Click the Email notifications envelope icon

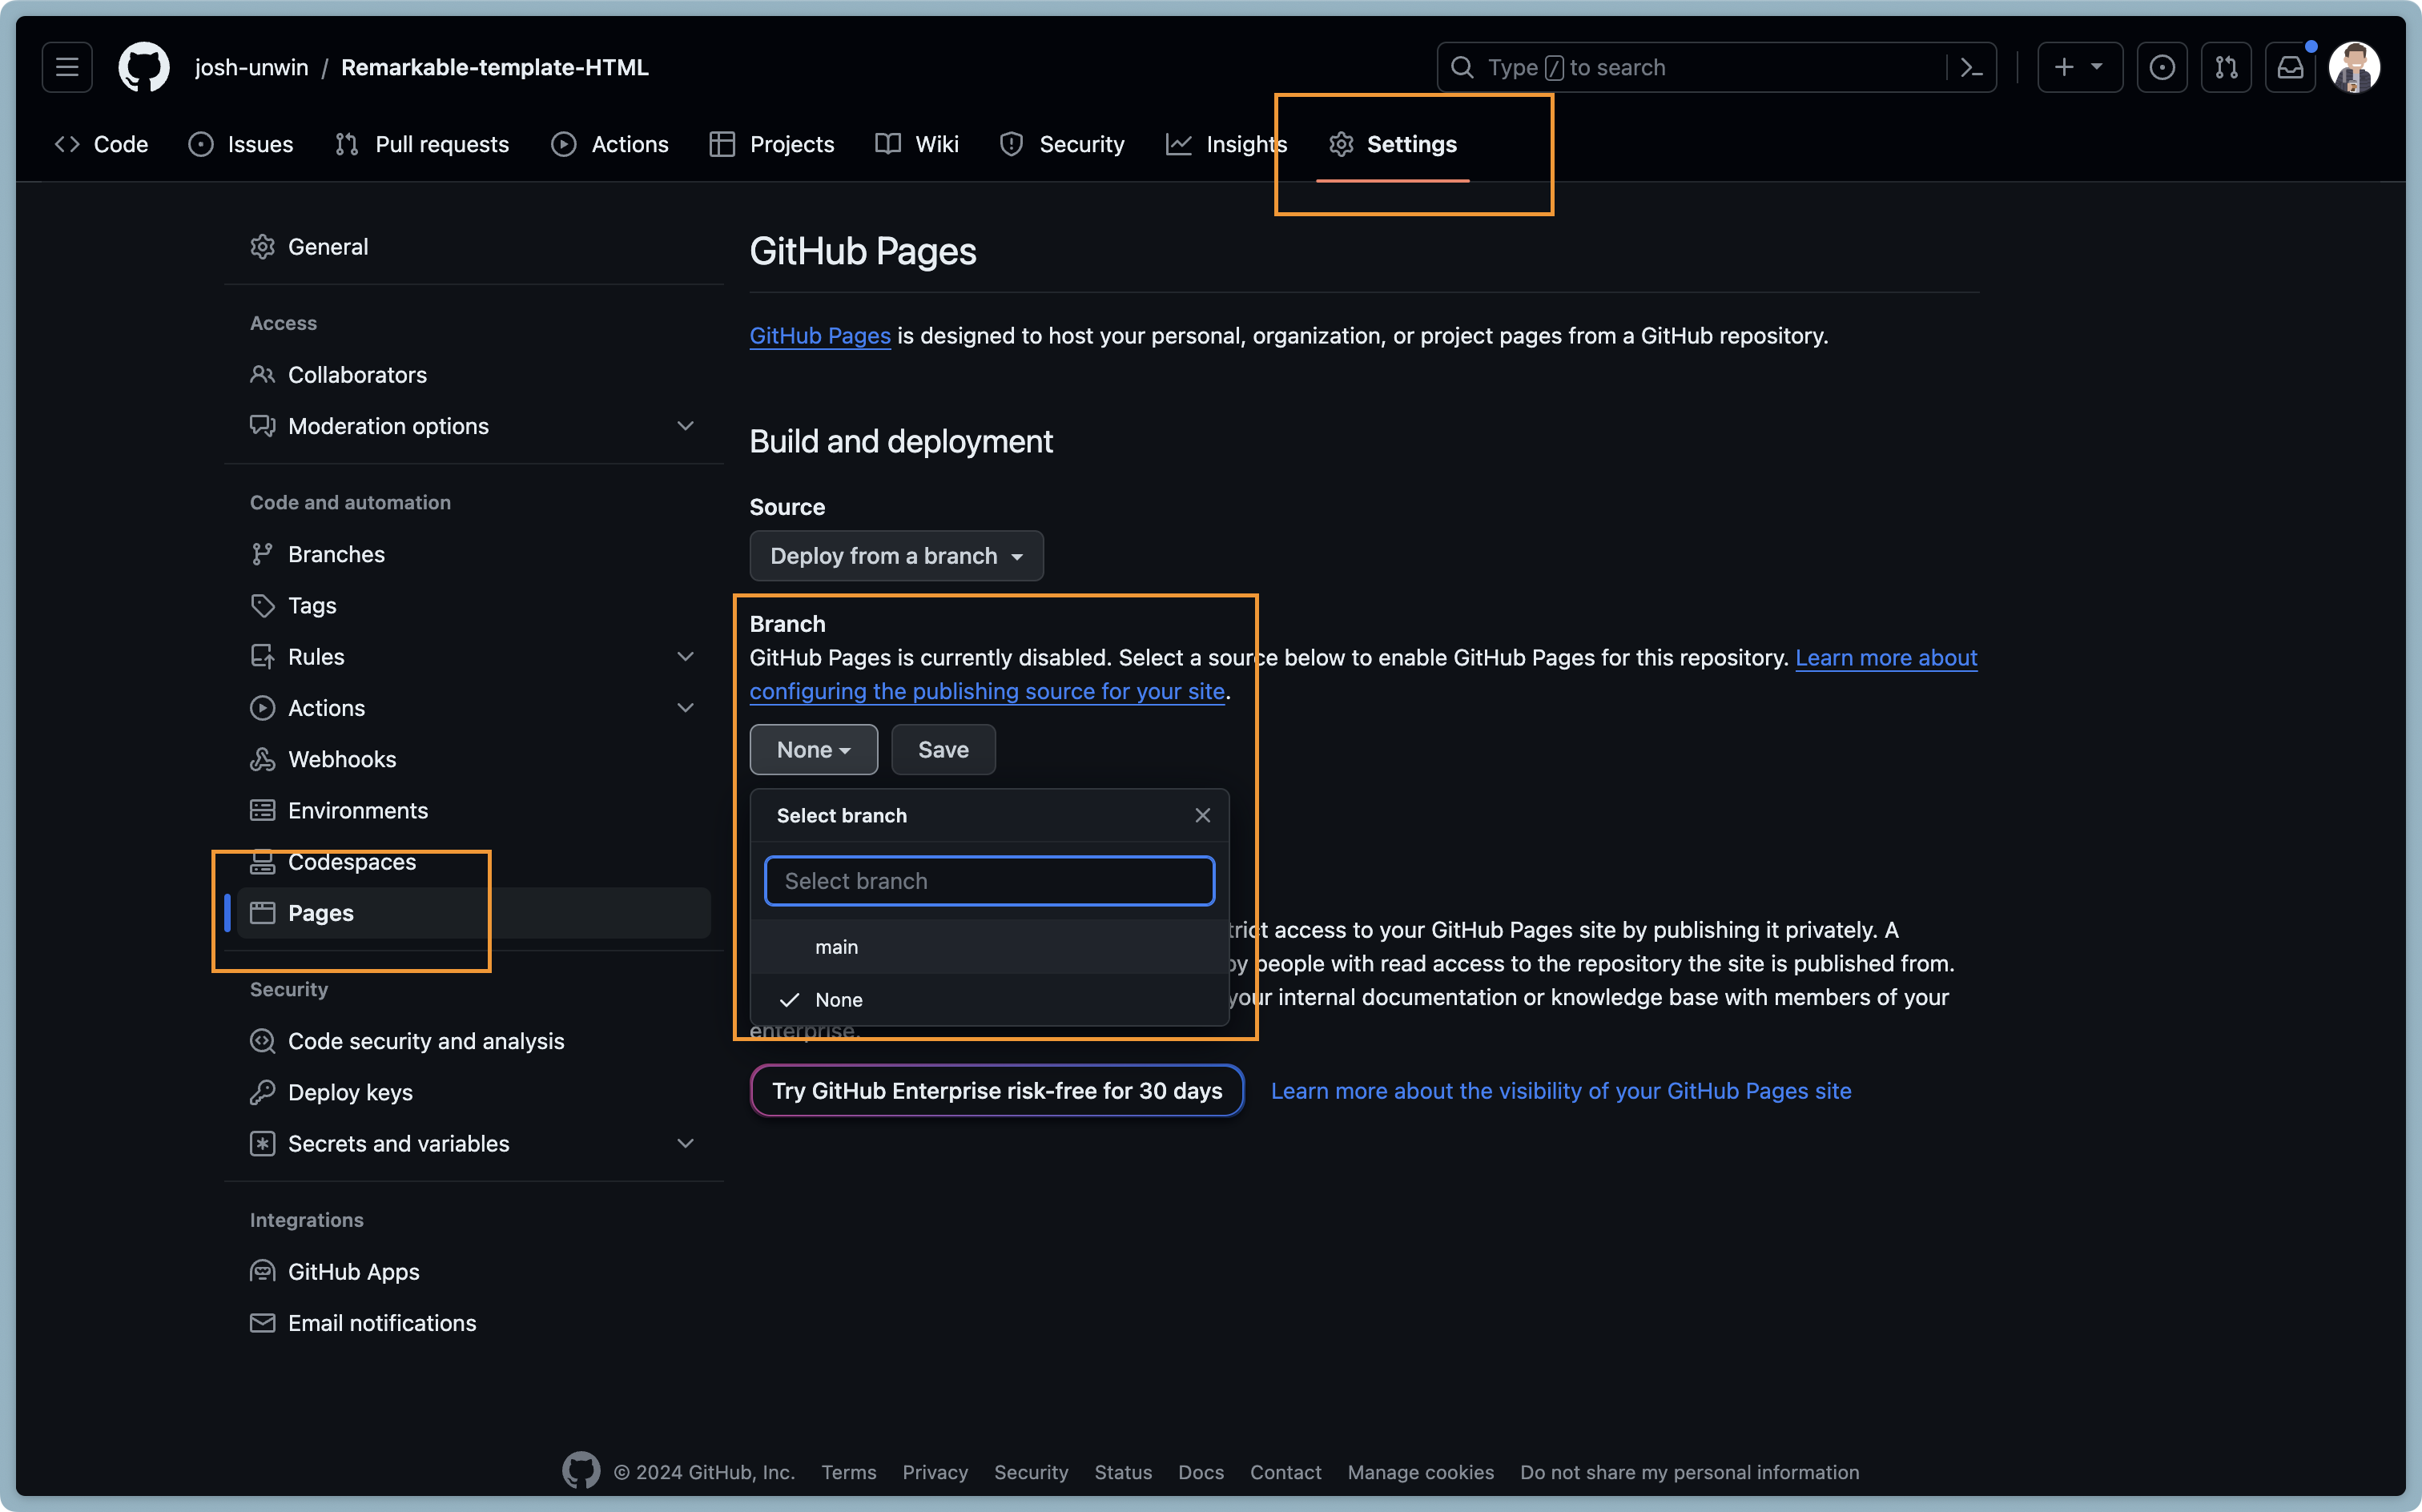coord(262,1323)
